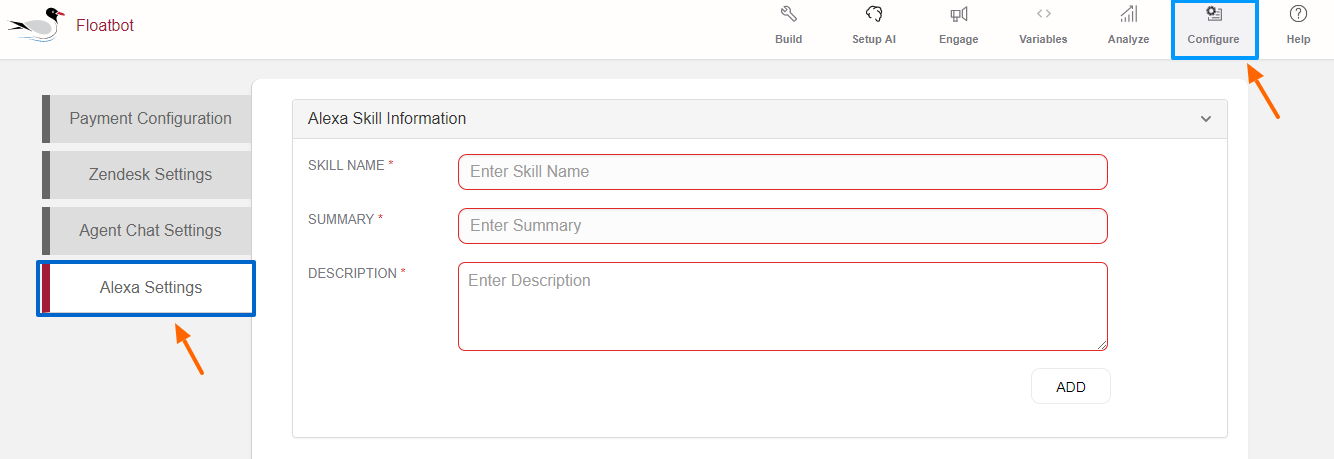The image size is (1334, 459).
Task: Open the Analyze bar chart icon
Action: pyautogui.click(x=1128, y=15)
